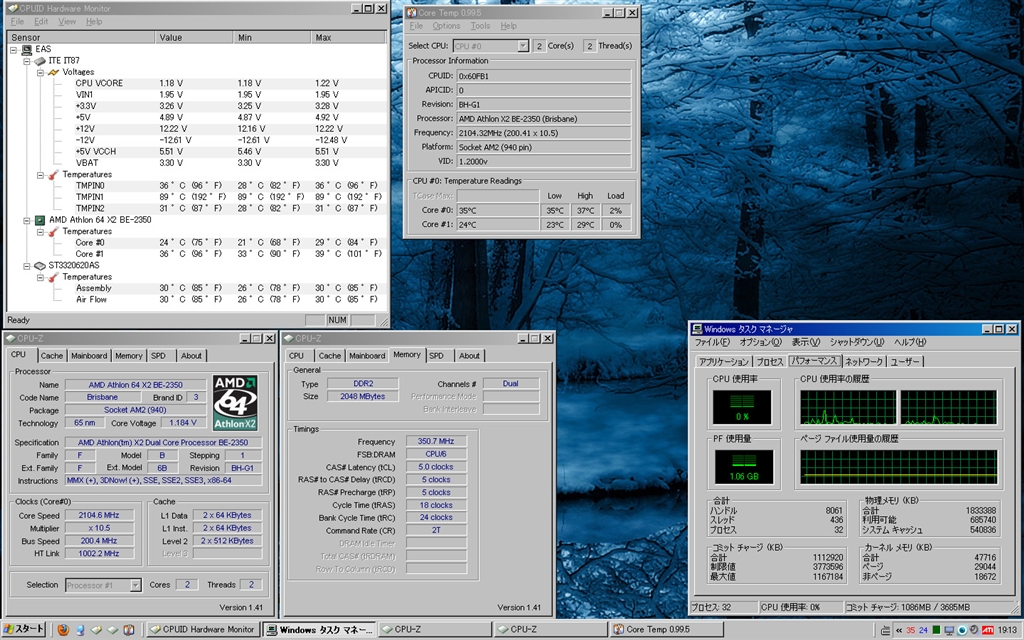Open the Processor #1 selection dropdown
The height and width of the screenshot is (640, 1024).
(x=103, y=585)
